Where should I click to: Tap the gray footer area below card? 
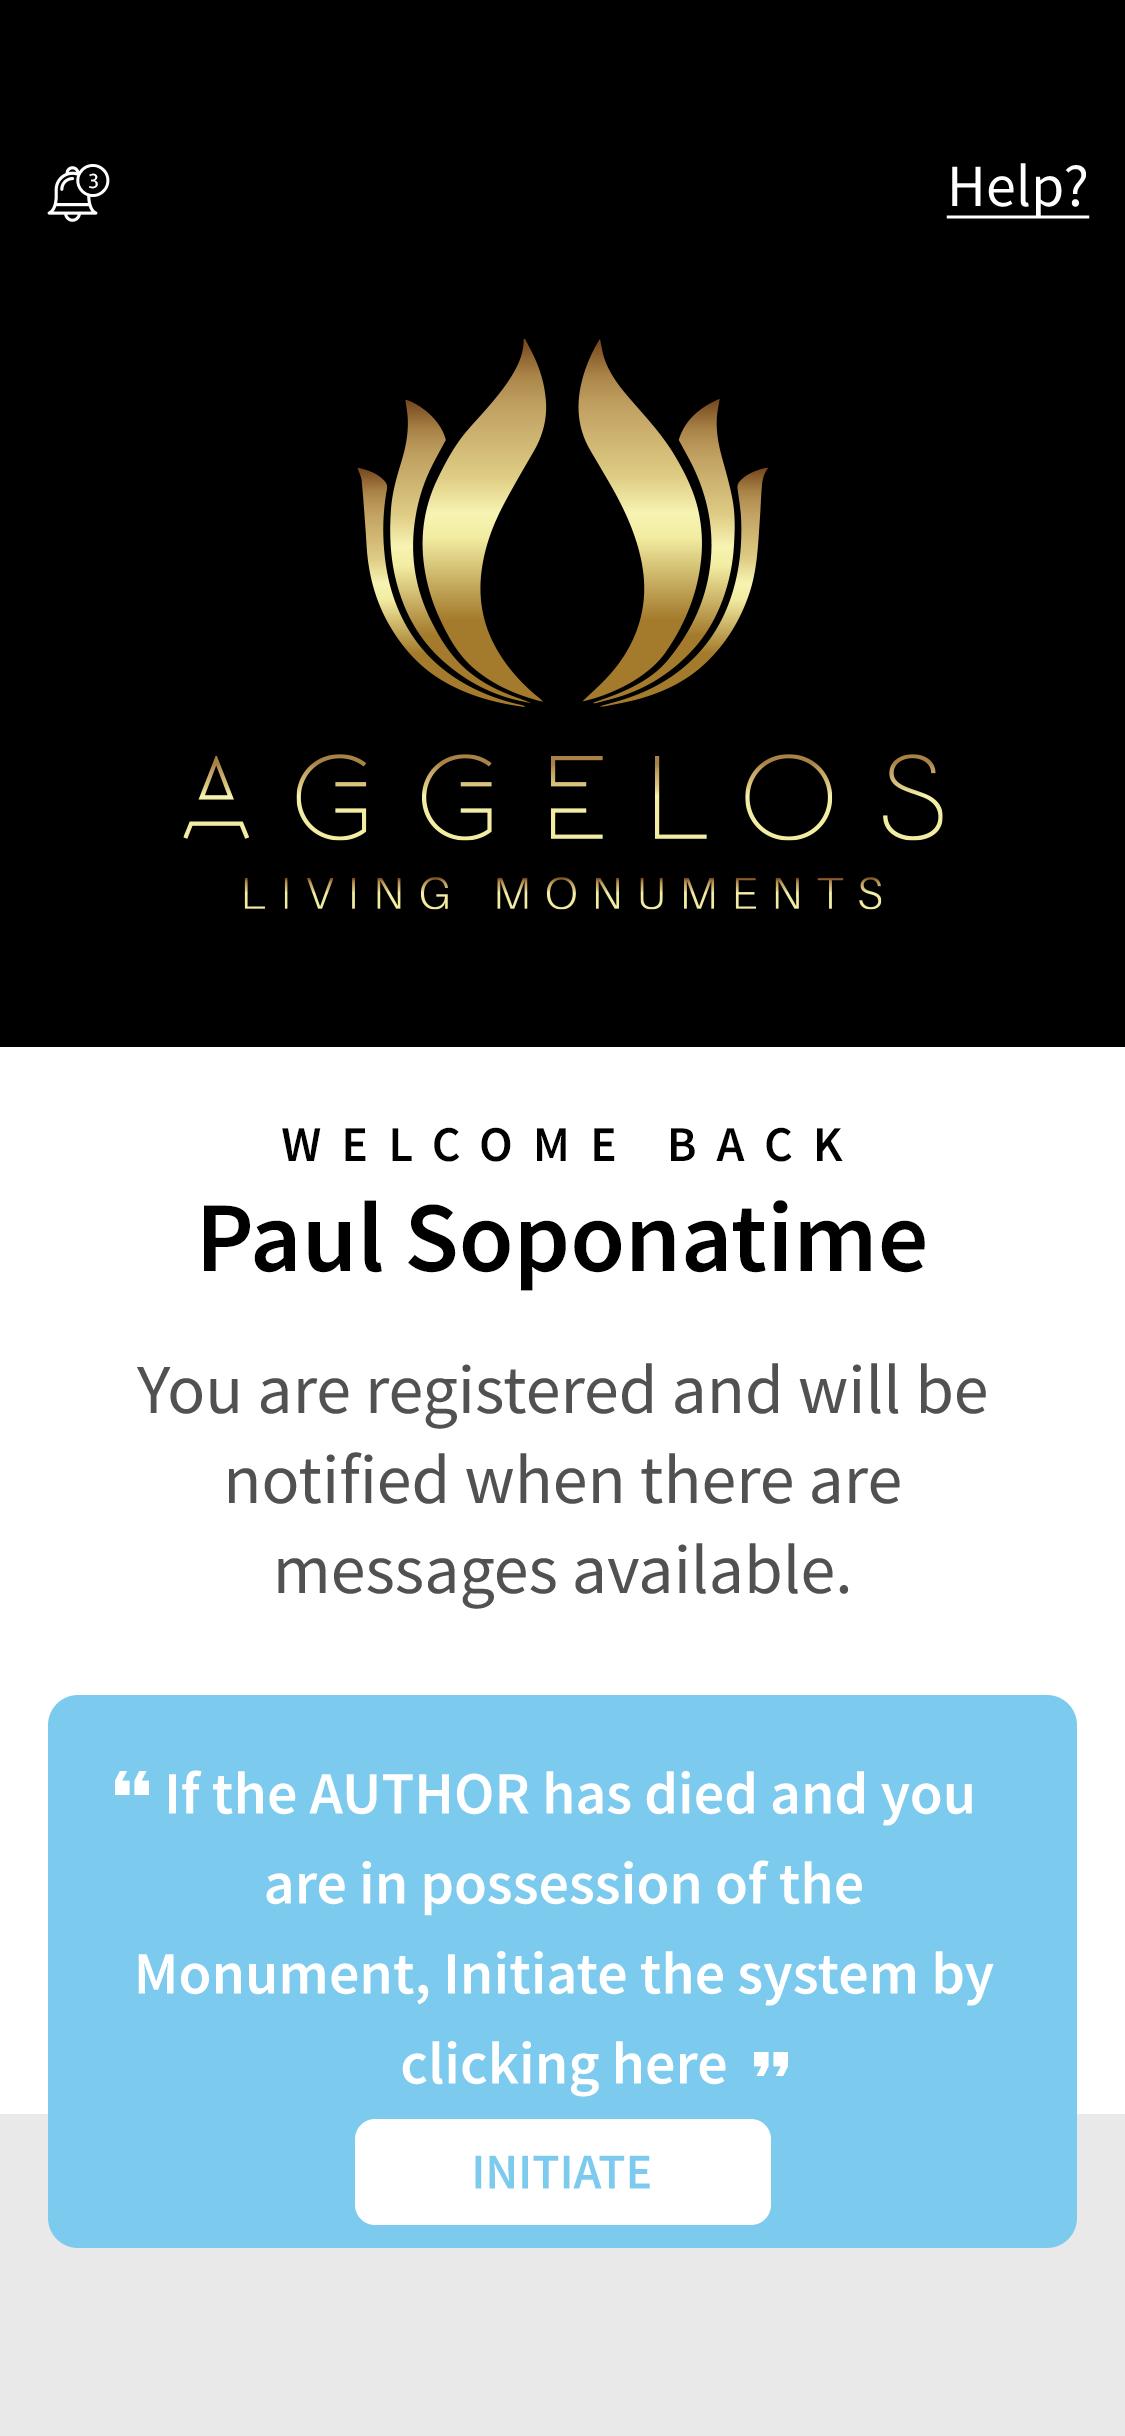pyautogui.click(x=563, y=2345)
